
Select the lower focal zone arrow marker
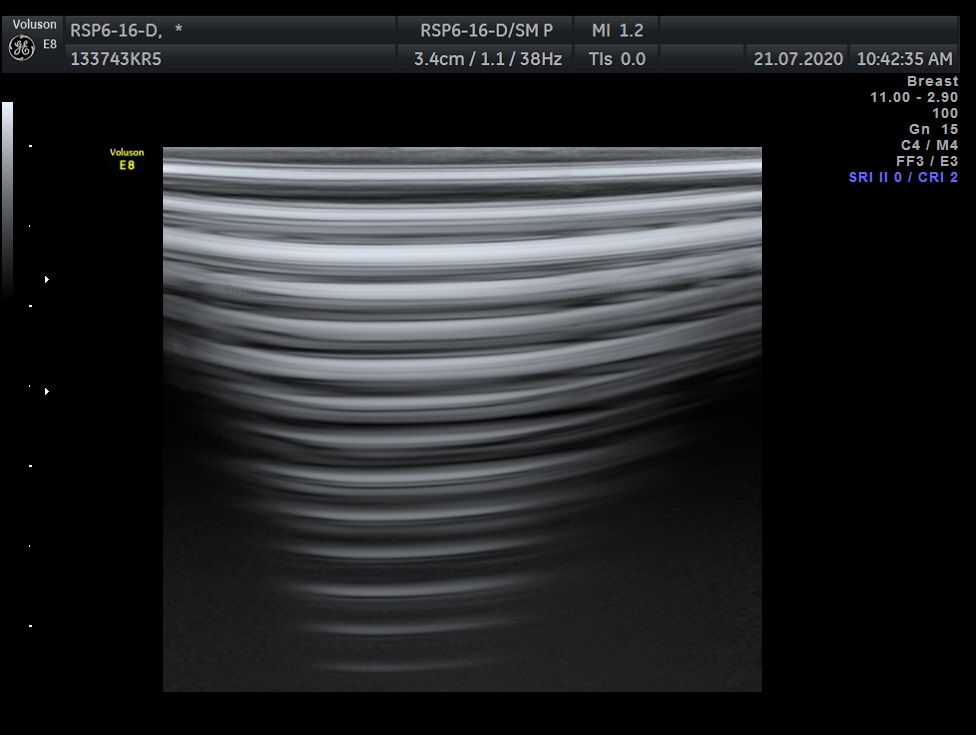pyautogui.click(x=46, y=392)
